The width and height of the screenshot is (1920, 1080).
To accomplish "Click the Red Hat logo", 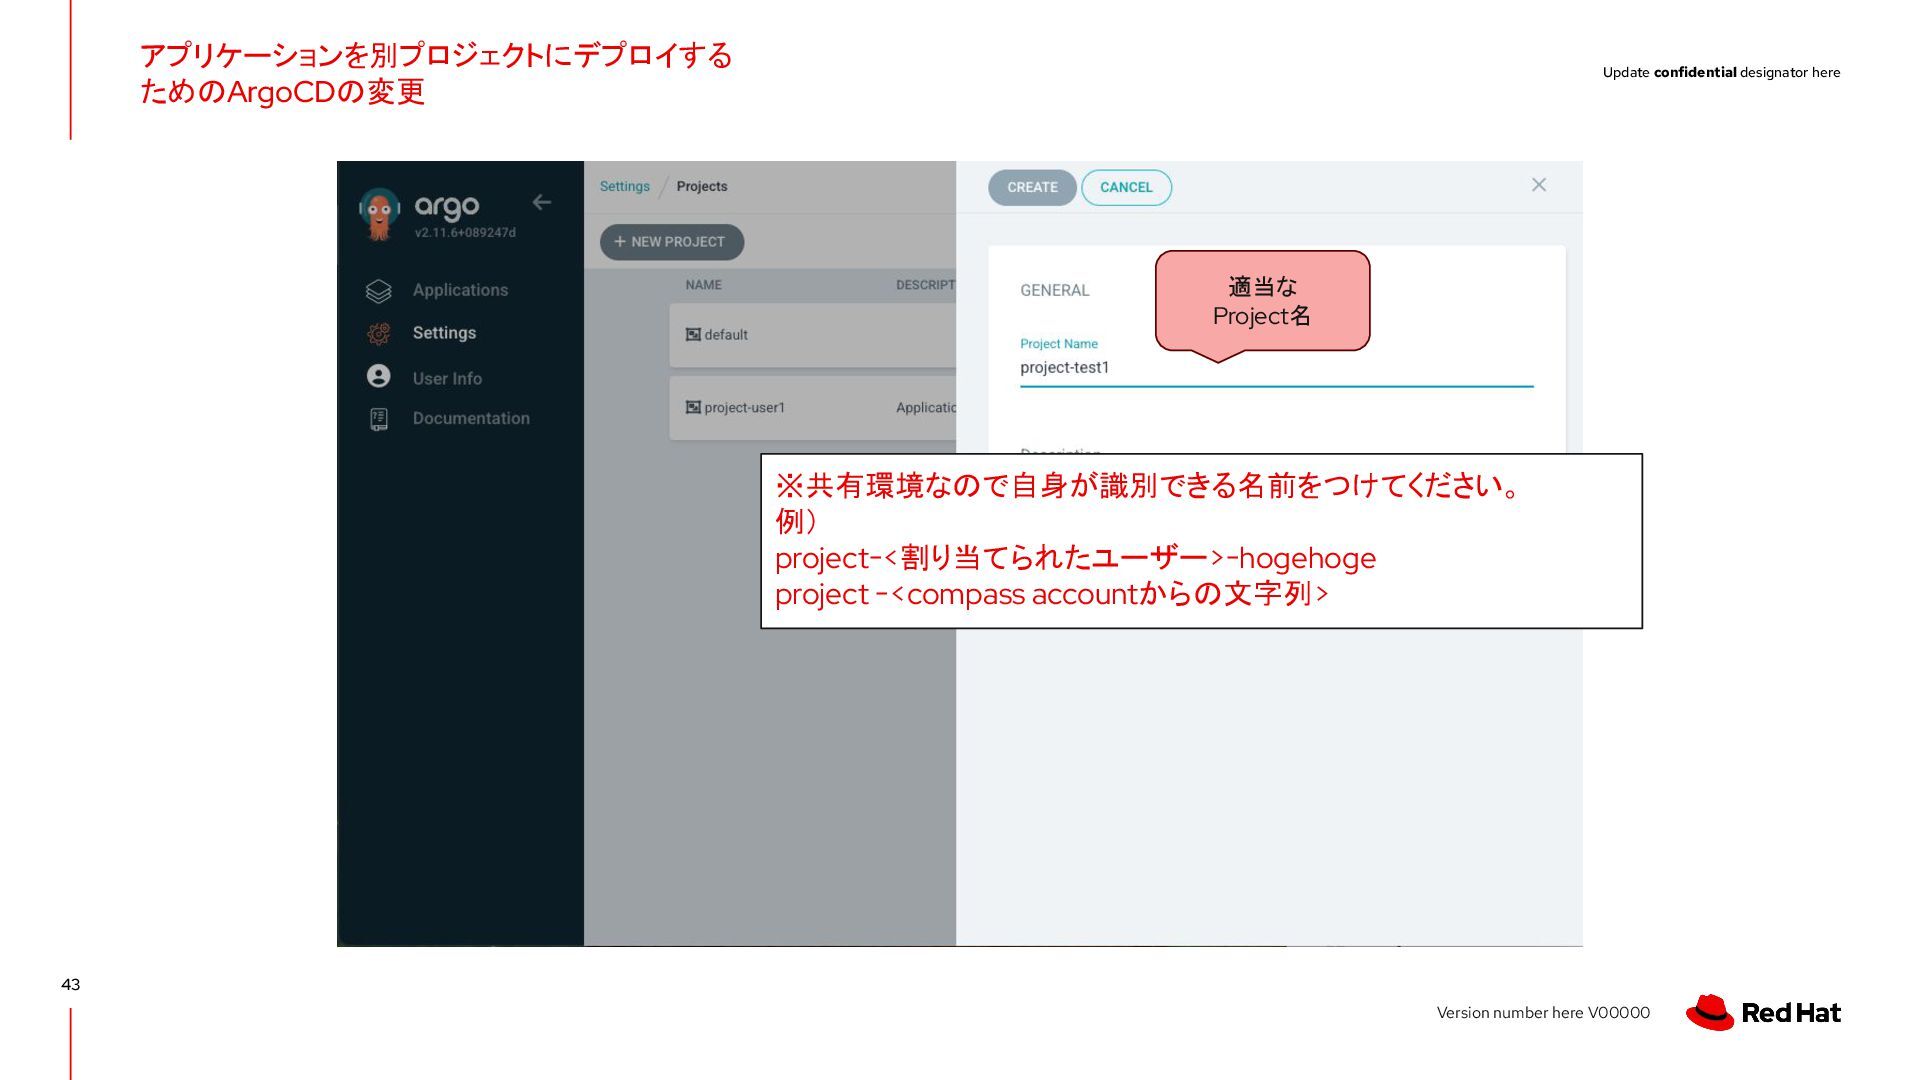I will pos(1763,1012).
